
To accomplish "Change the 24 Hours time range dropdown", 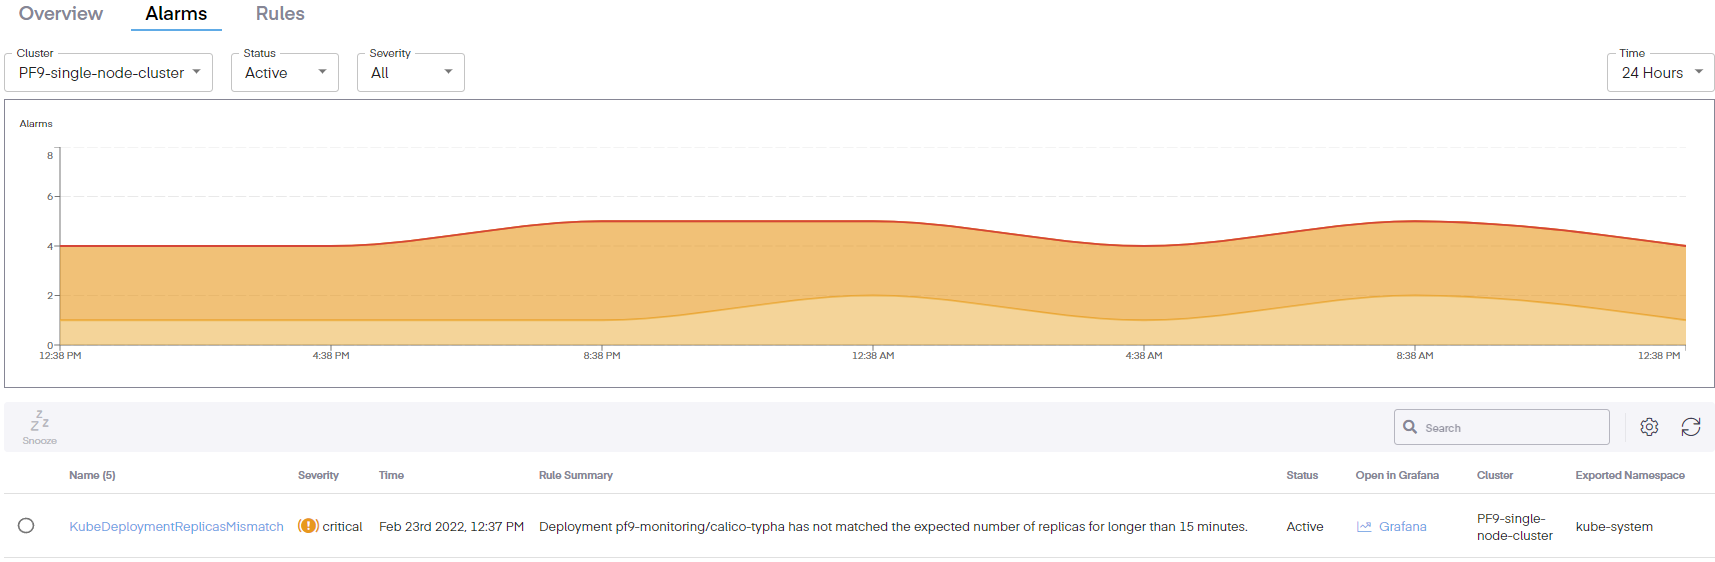I will 1660,73.
